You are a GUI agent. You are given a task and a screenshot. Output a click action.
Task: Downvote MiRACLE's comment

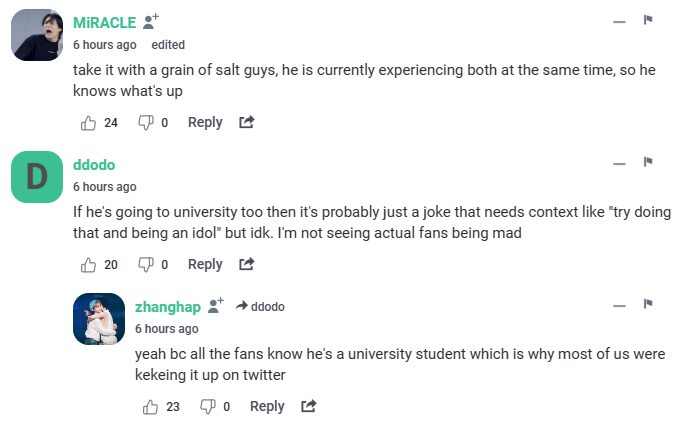click(145, 123)
